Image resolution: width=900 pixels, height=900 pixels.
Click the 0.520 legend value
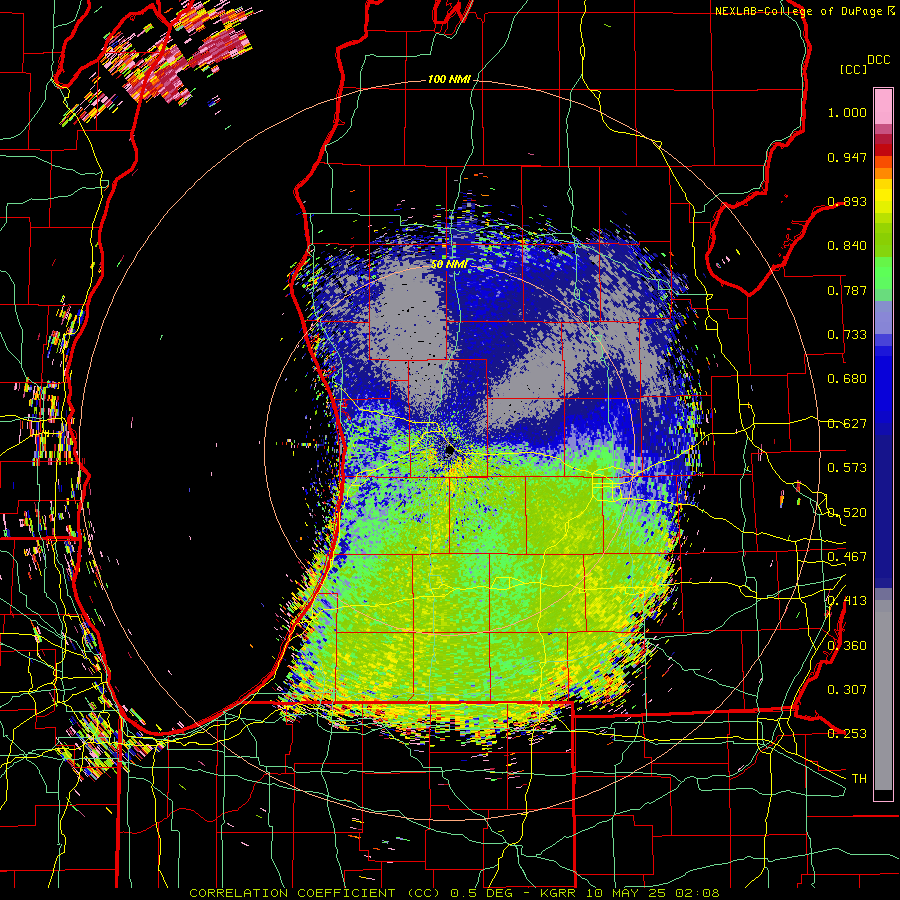point(847,513)
